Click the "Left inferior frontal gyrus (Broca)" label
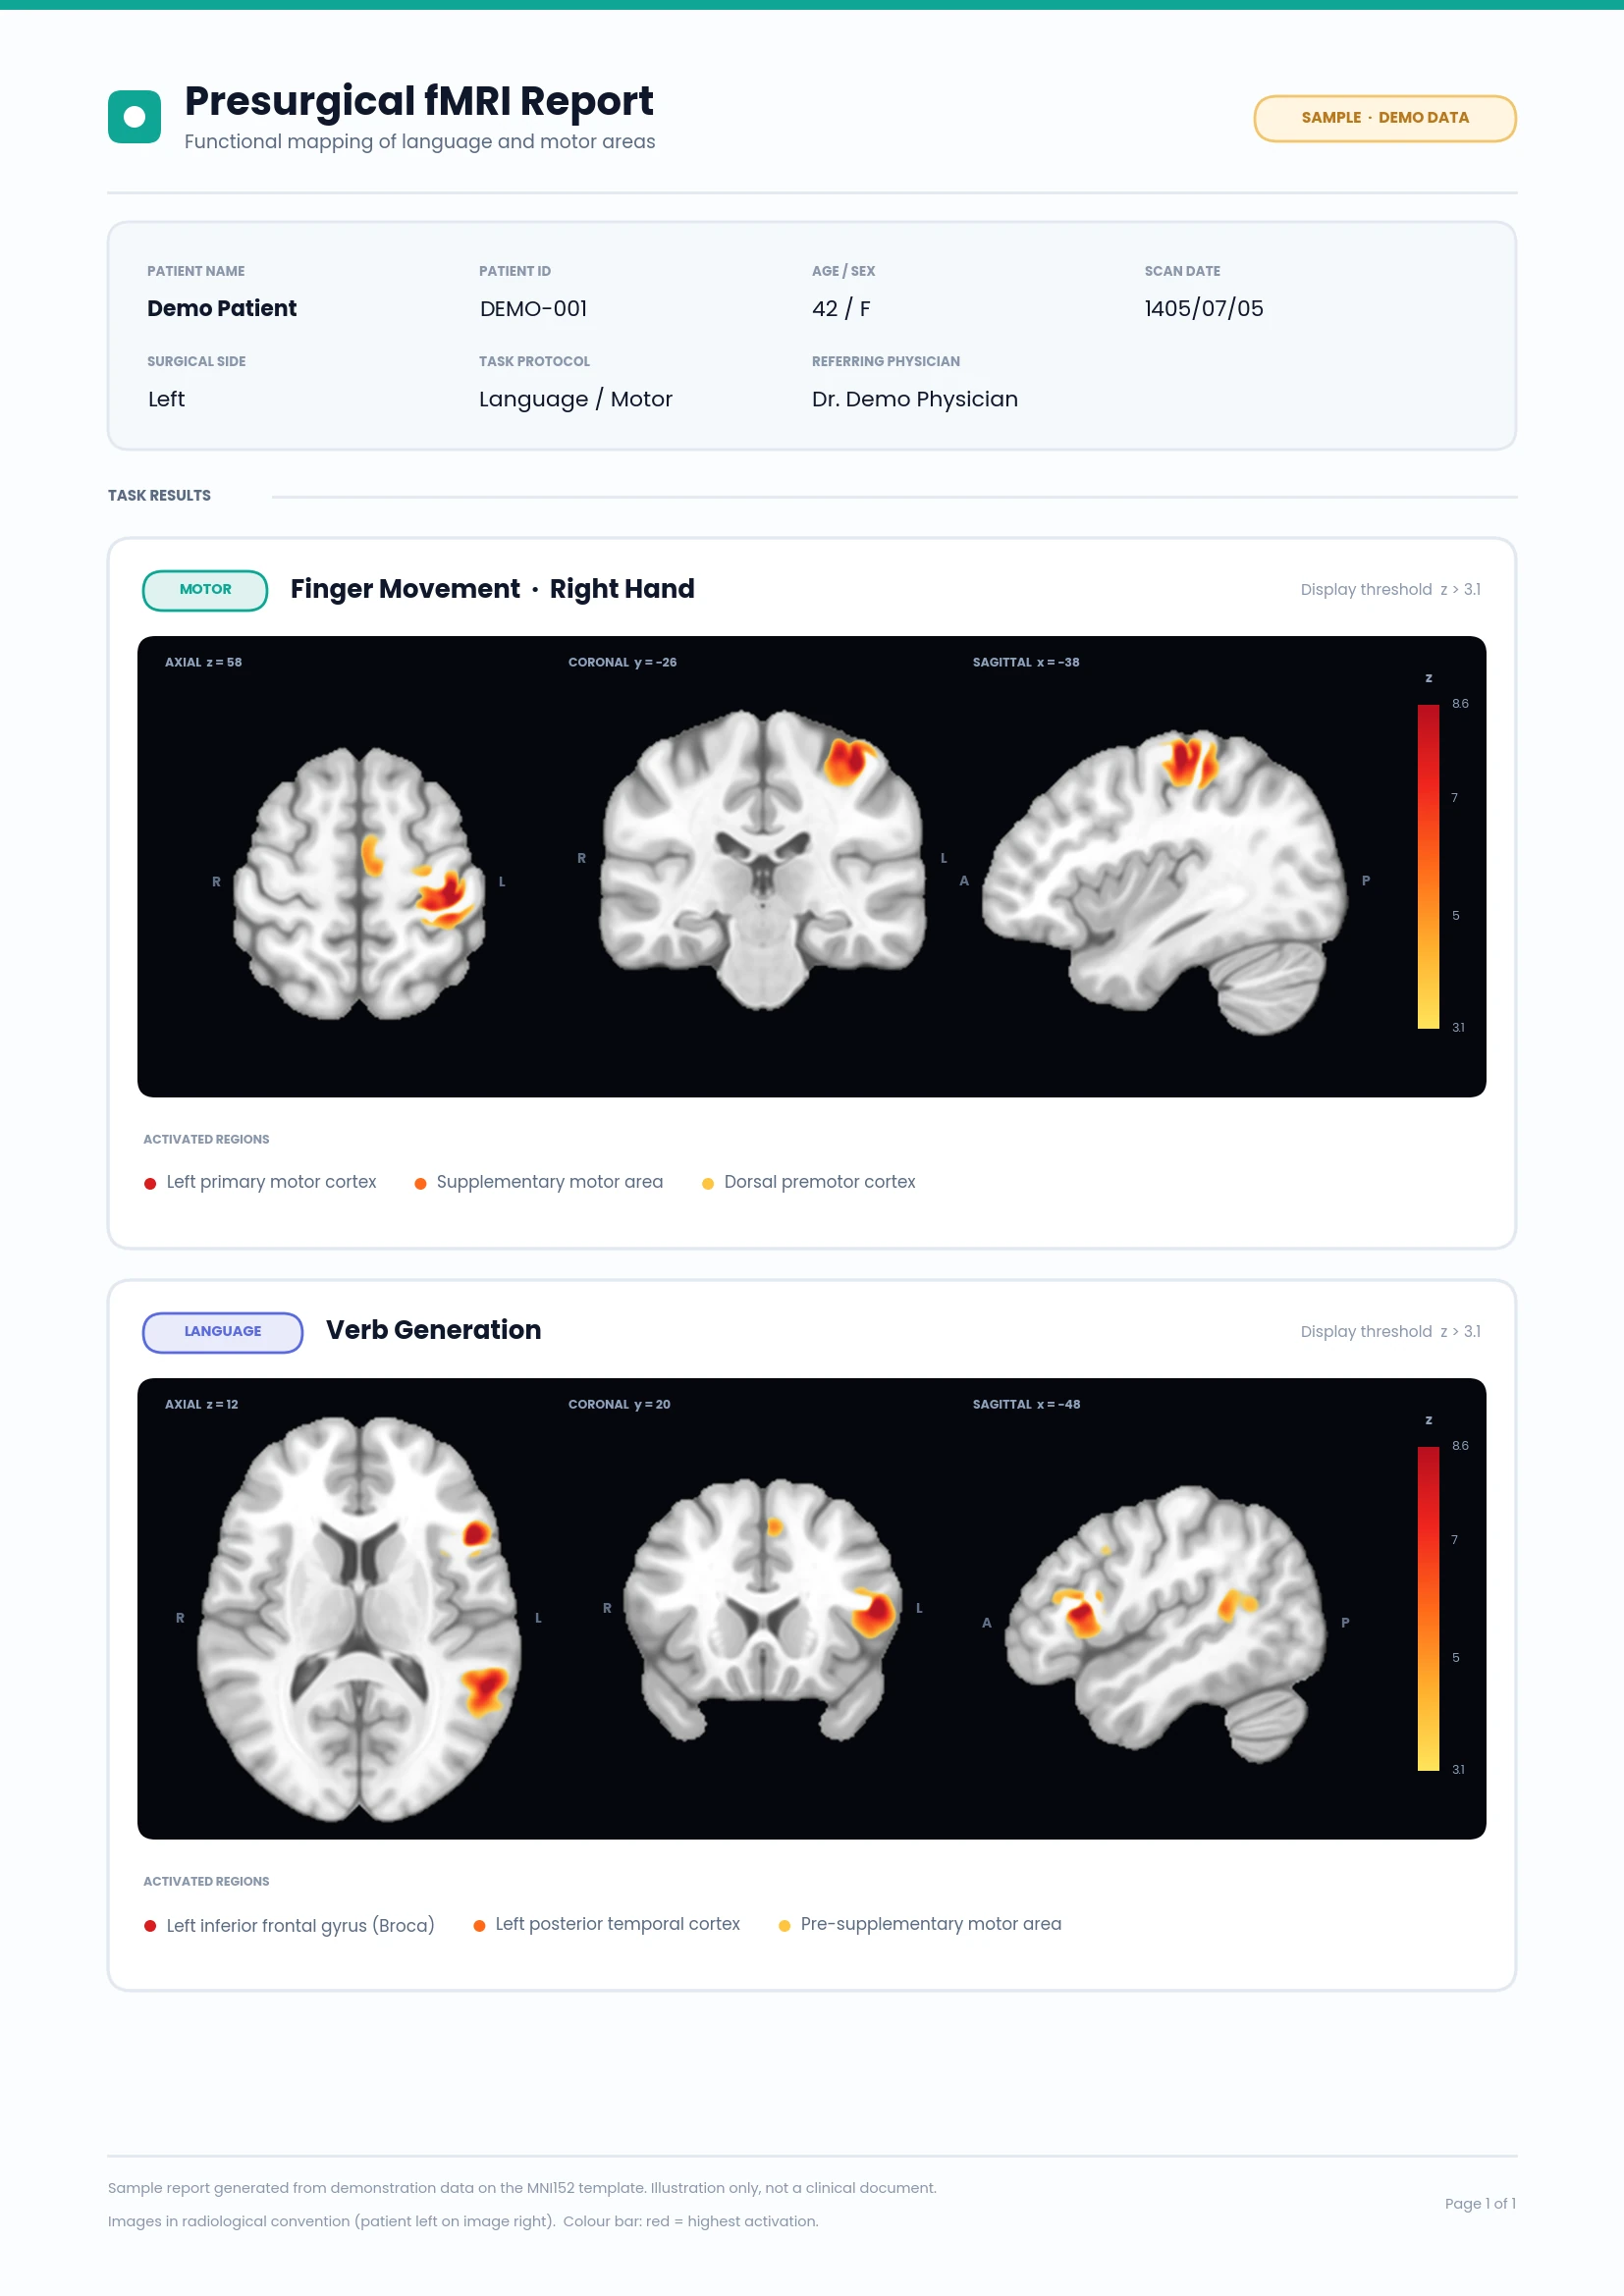Viewport: 1624px width, 2296px height. click(x=300, y=1925)
